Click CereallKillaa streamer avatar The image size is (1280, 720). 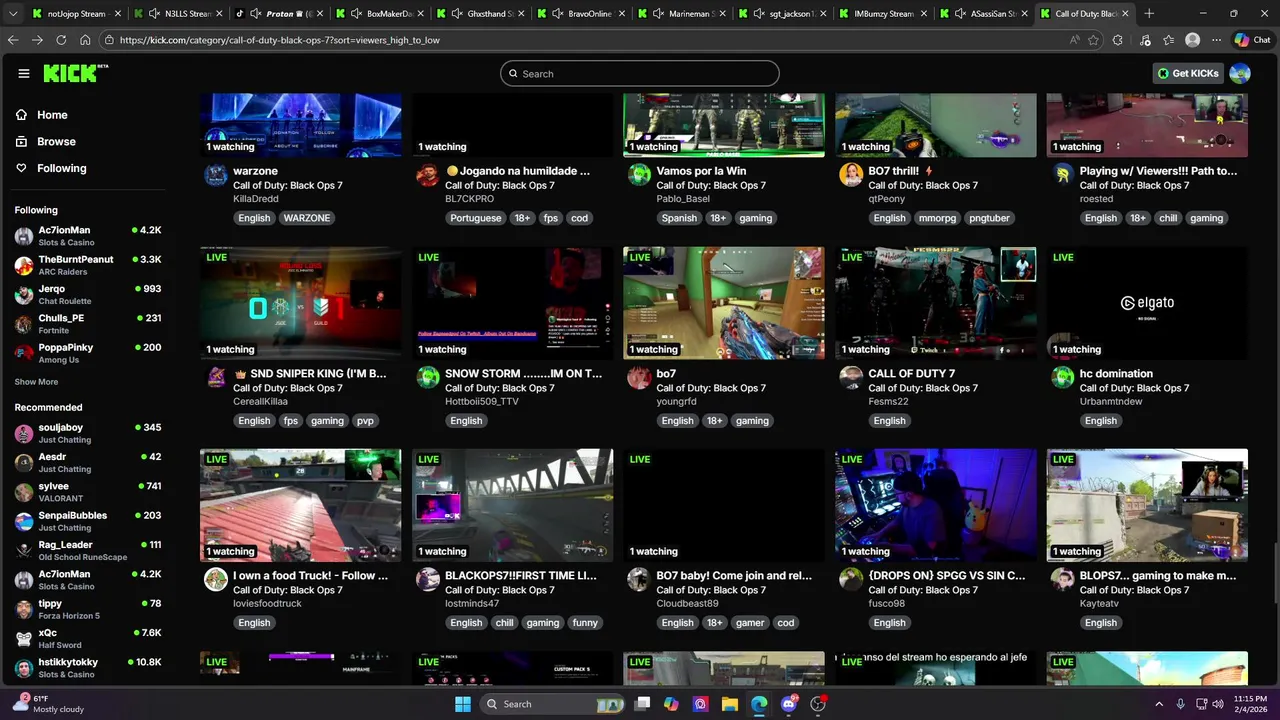point(216,378)
